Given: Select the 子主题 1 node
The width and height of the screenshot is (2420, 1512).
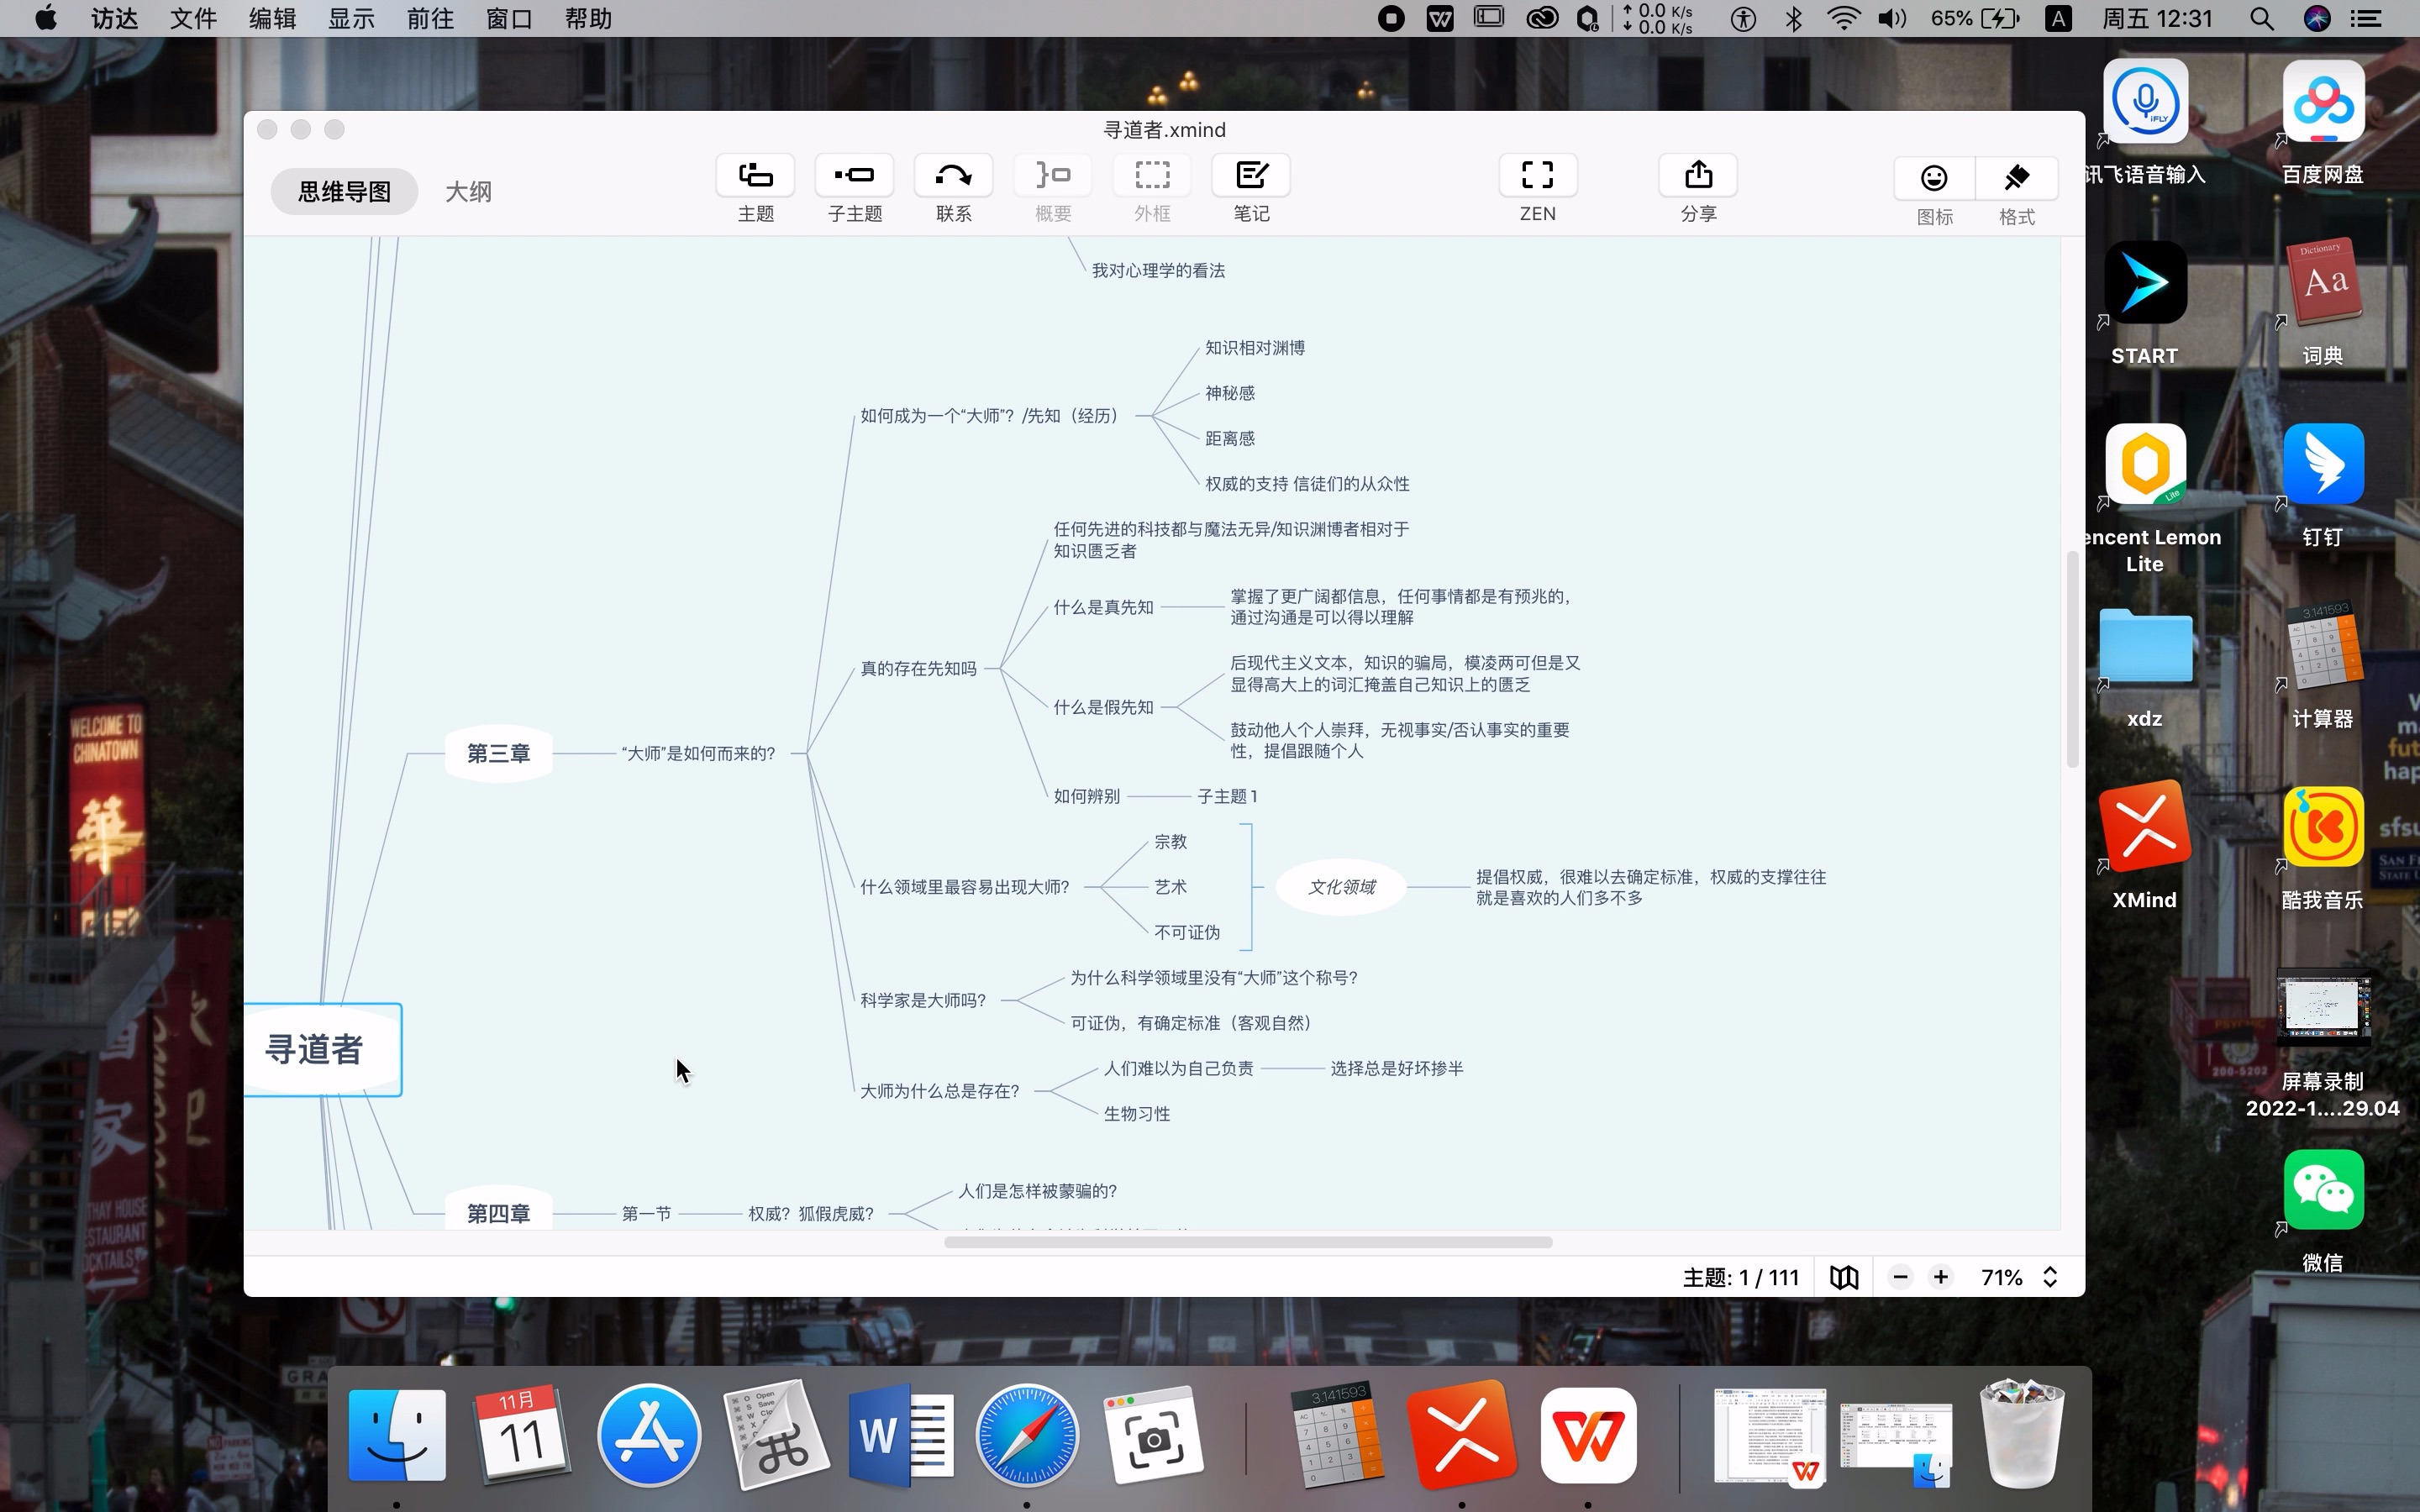Looking at the screenshot, I should (x=1227, y=796).
